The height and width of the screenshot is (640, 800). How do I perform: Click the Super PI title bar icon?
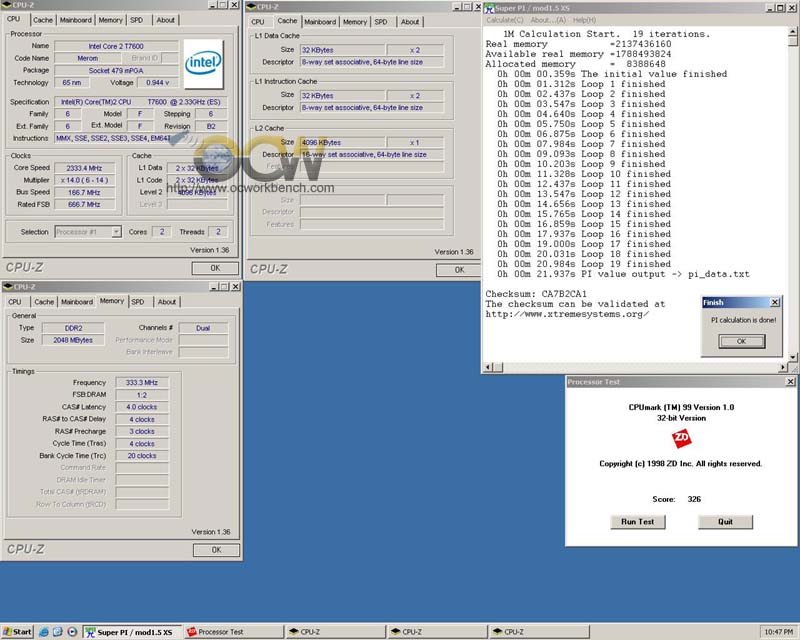coord(489,8)
